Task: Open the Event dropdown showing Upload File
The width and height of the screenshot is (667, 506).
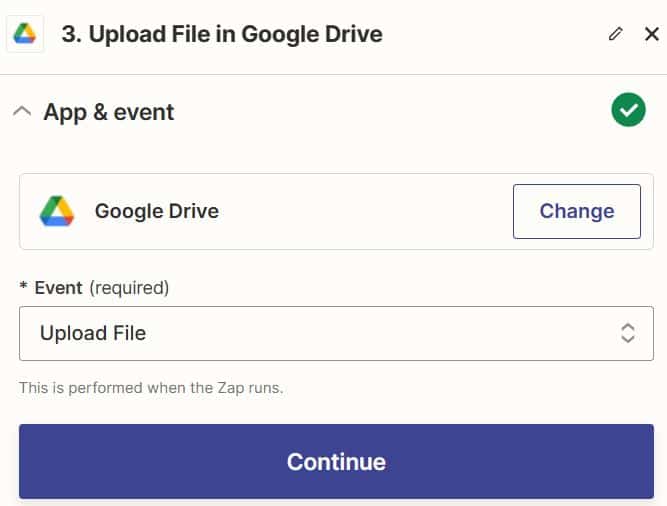Action: 336,333
